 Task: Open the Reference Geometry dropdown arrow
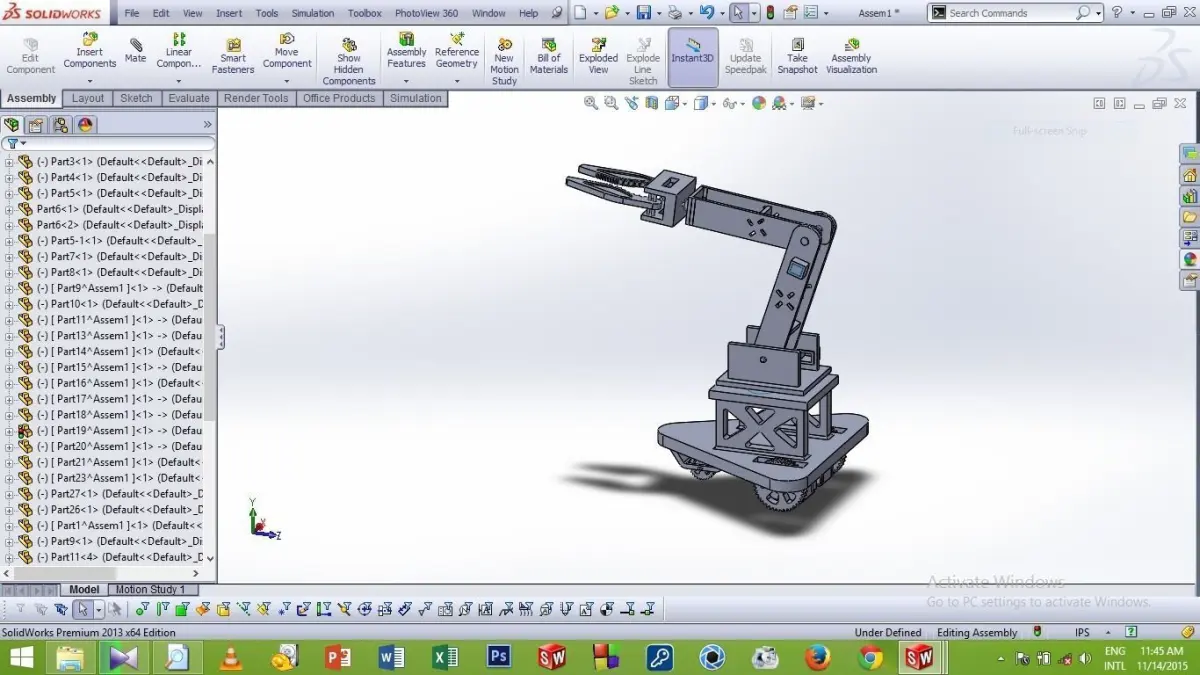point(457,81)
